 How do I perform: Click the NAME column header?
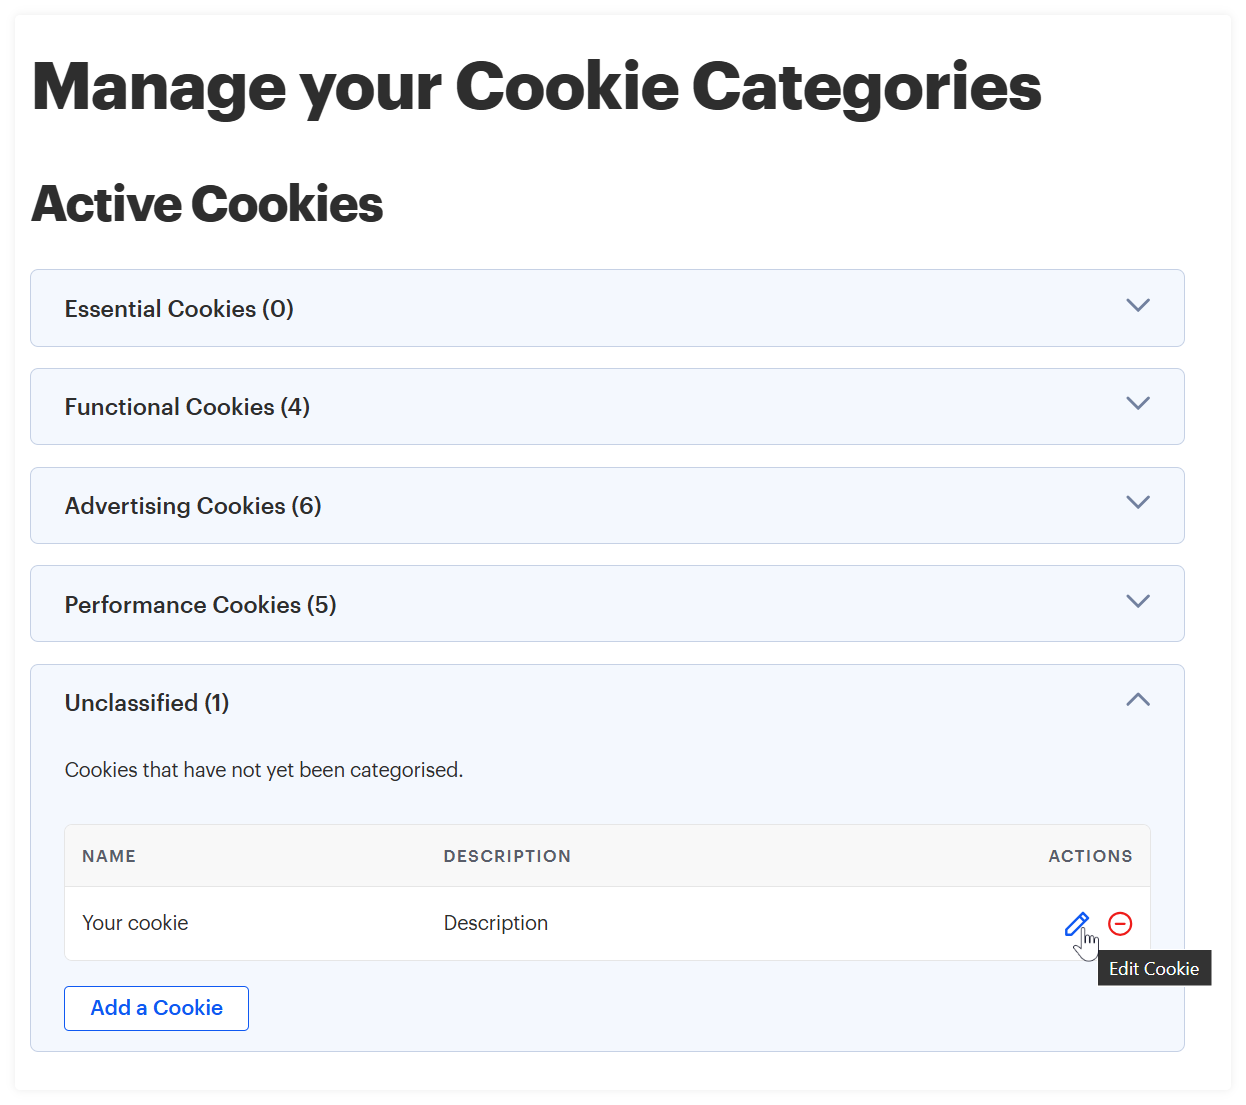coord(109,856)
